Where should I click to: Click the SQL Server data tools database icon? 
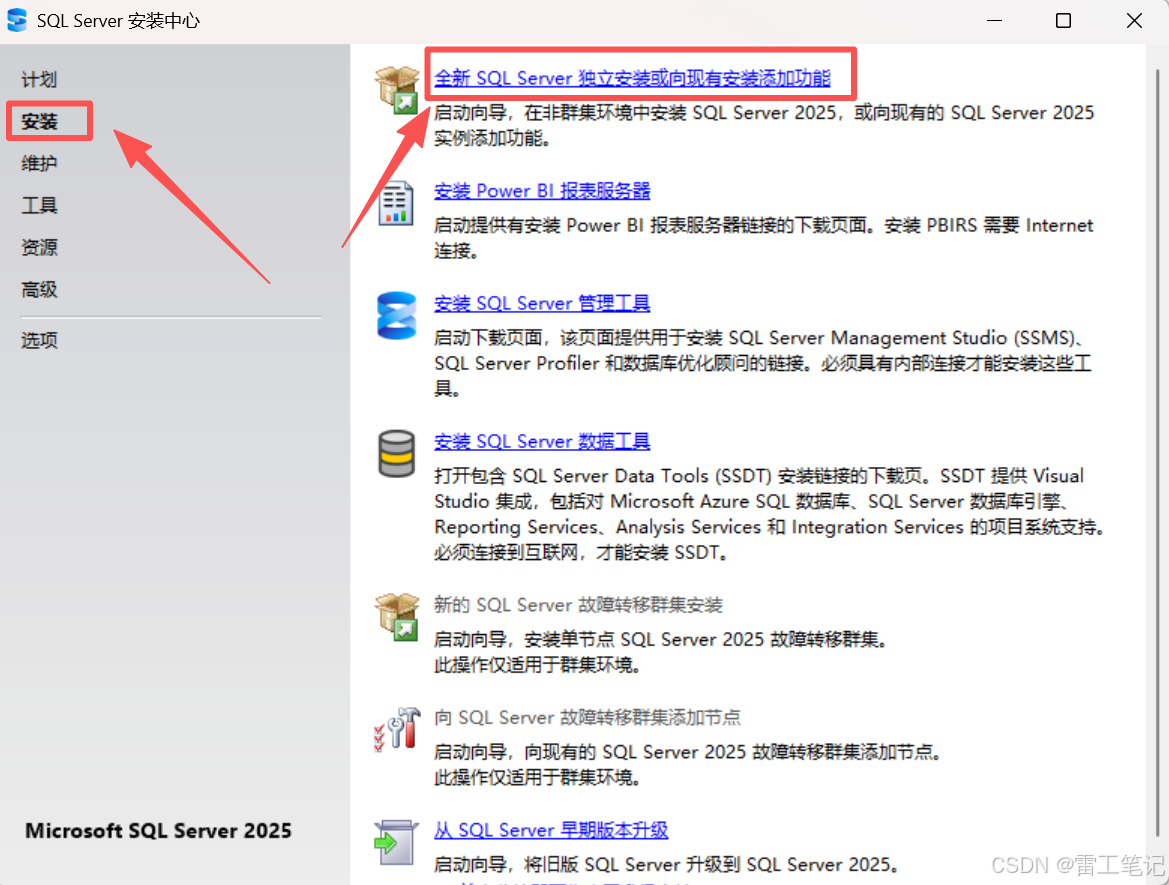[396, 453]
